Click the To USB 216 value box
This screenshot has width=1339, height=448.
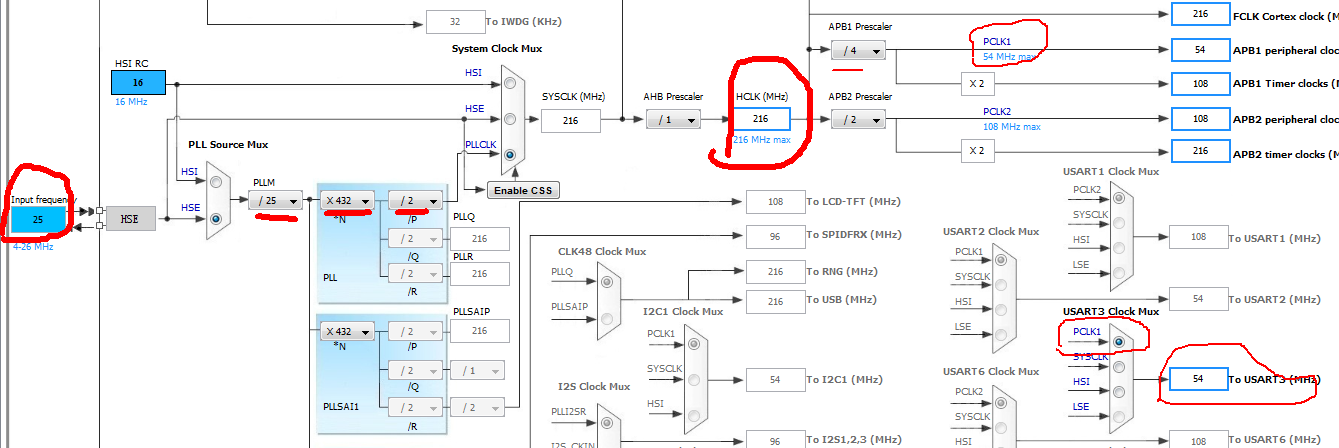(775, 301)
